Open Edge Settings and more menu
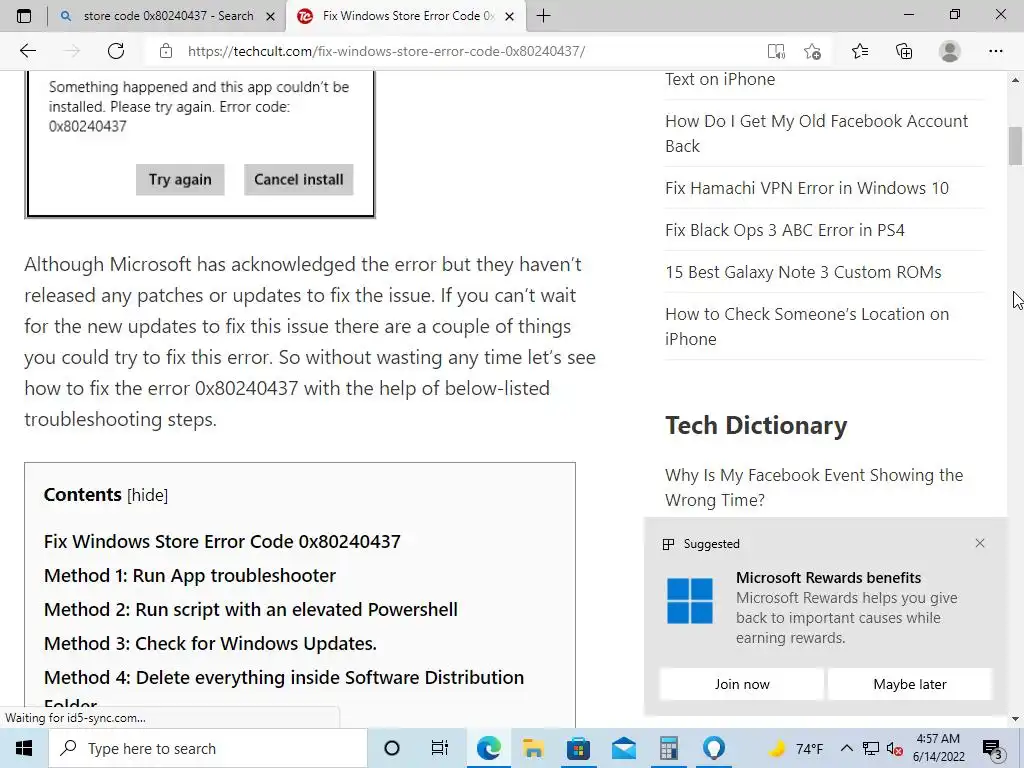 pos(995,51)
